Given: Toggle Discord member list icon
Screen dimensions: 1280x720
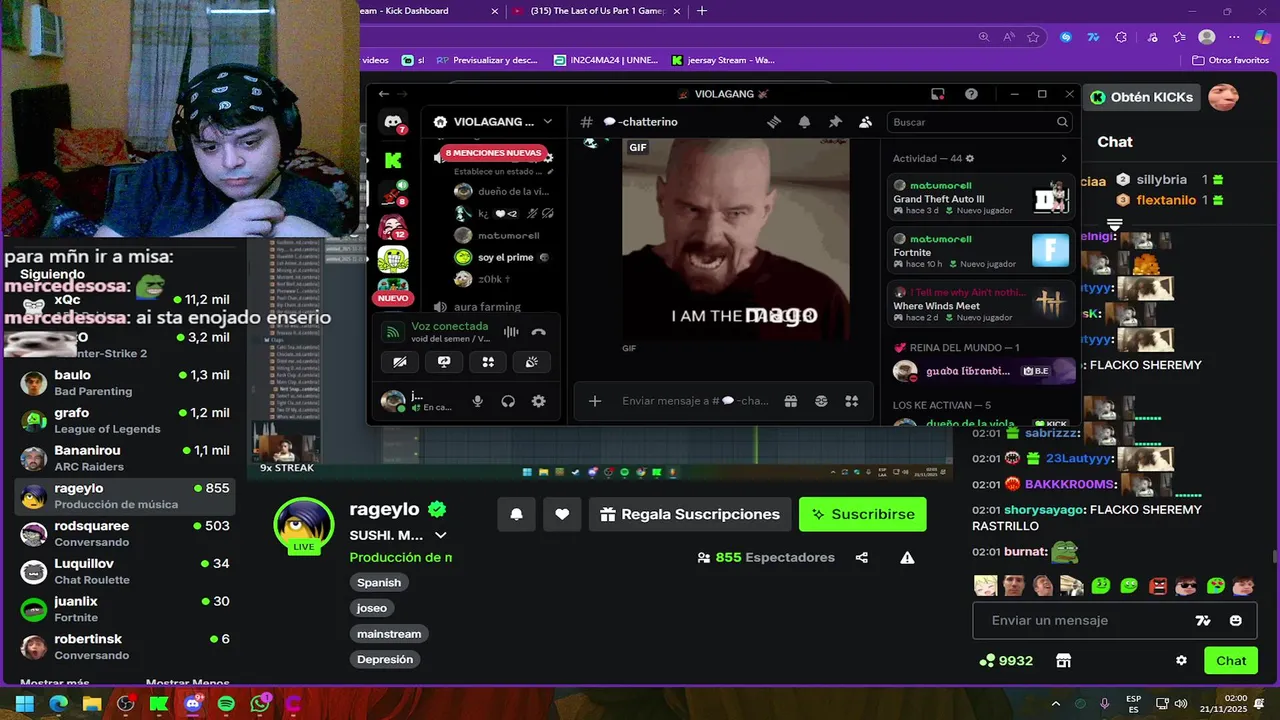Looking at the screenshot, I should 866,122.
